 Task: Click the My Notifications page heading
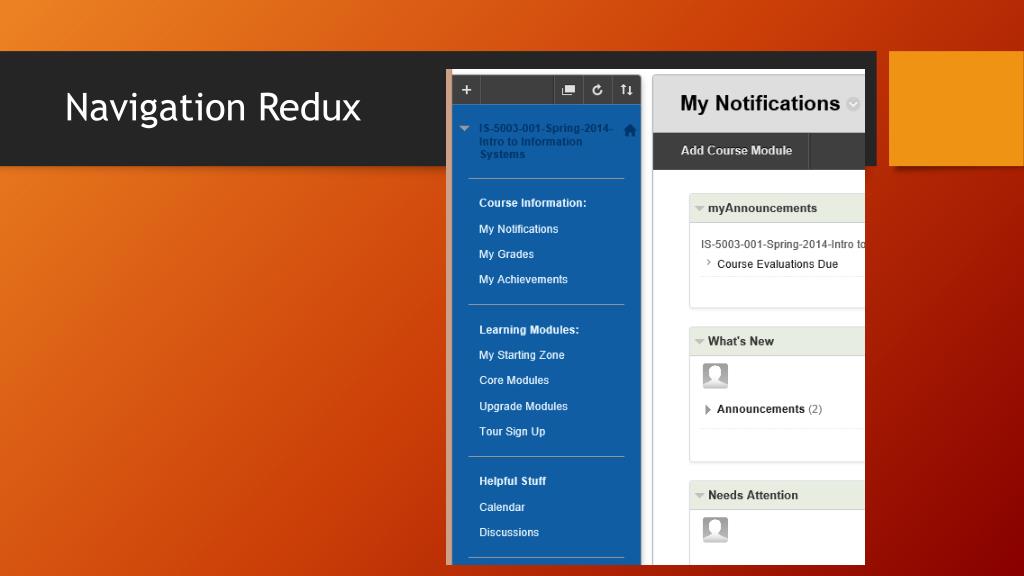coord(760,104)
